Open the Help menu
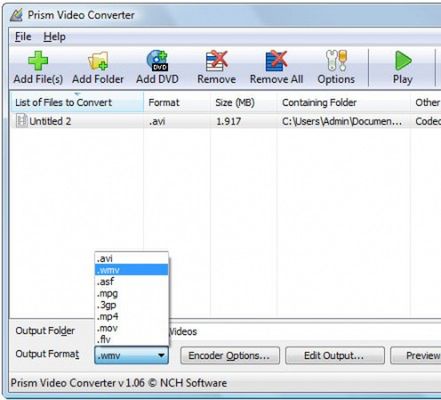 click(x=54, y=37)
